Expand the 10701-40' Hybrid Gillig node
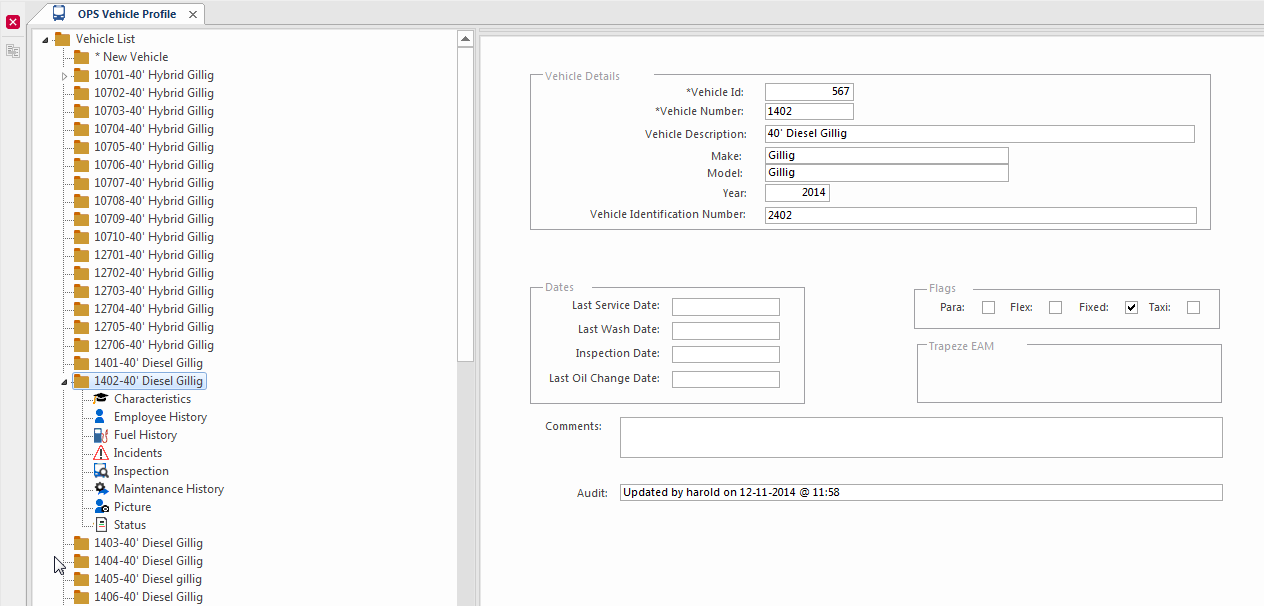 (x=64, y=76)
